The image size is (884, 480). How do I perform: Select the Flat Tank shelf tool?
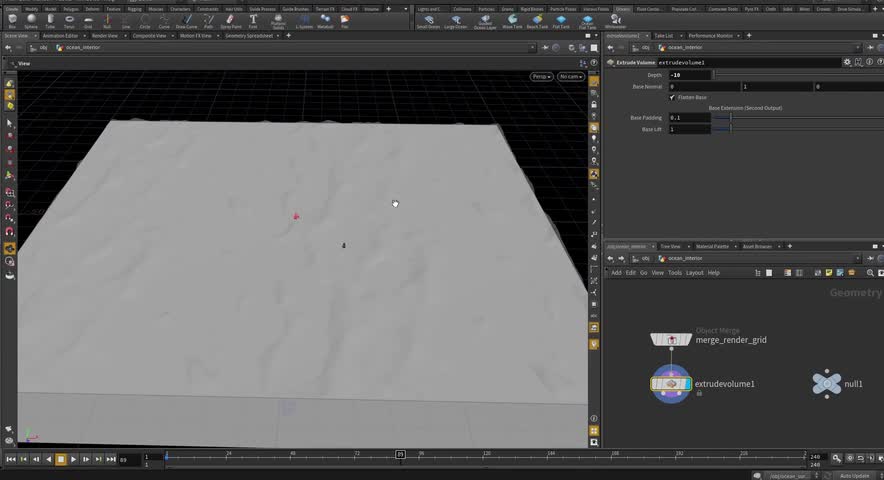(561, 21)
